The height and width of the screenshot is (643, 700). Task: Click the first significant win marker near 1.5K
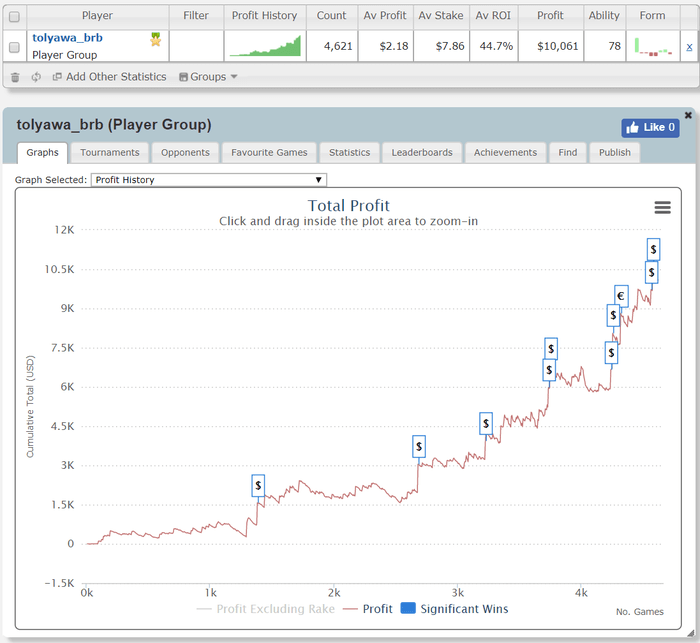(258, 485)
